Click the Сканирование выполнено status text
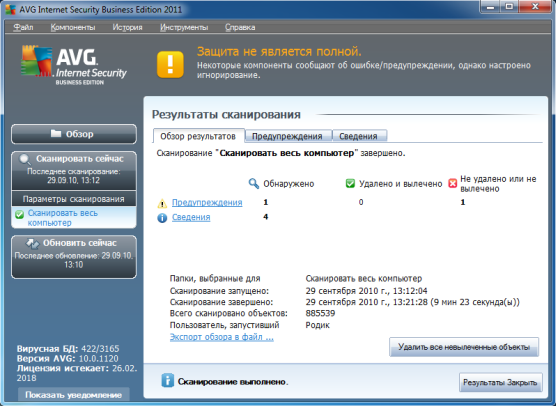 233,382
